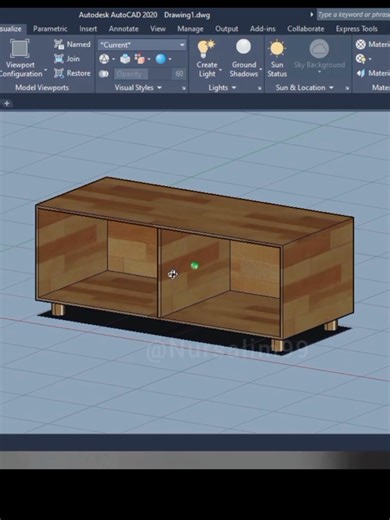Screen dimensions: 390x520
Task: Switch to the Add-ins ribbon tab
Action: (x=263, y=29)
